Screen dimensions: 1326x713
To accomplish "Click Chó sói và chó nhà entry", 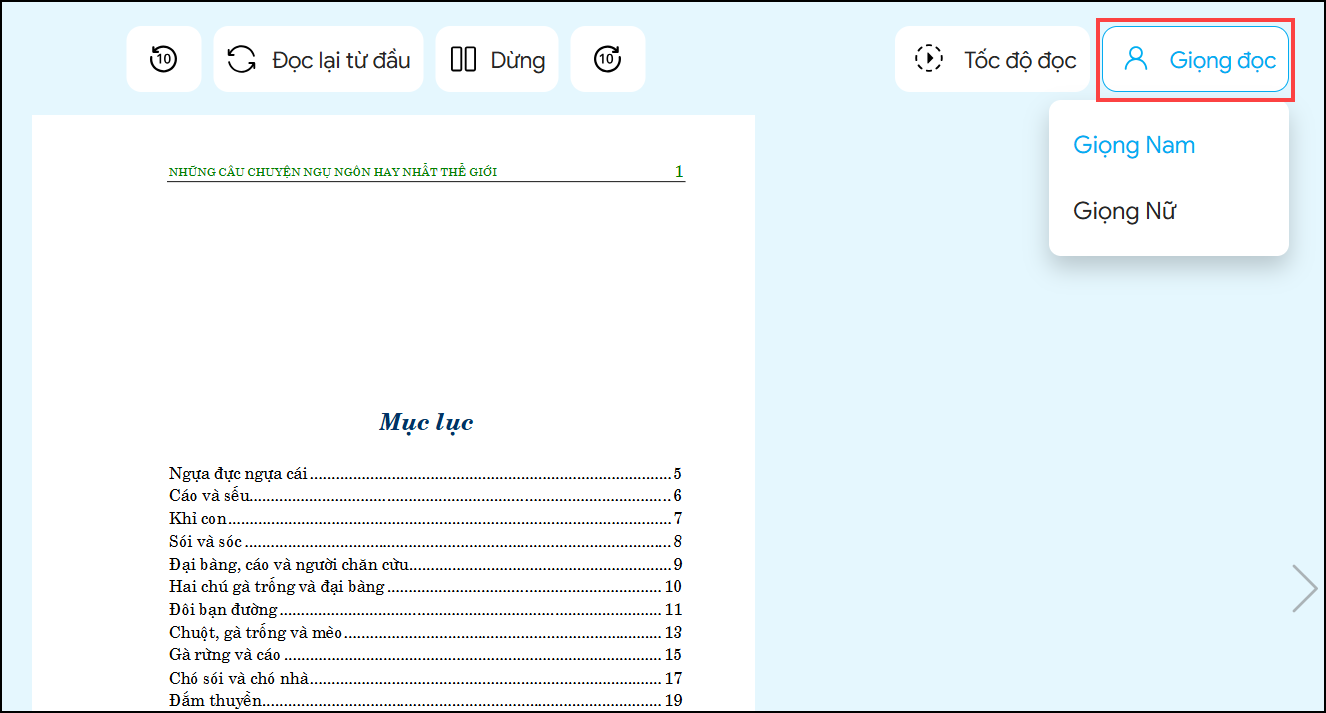I will pos(239,679).
